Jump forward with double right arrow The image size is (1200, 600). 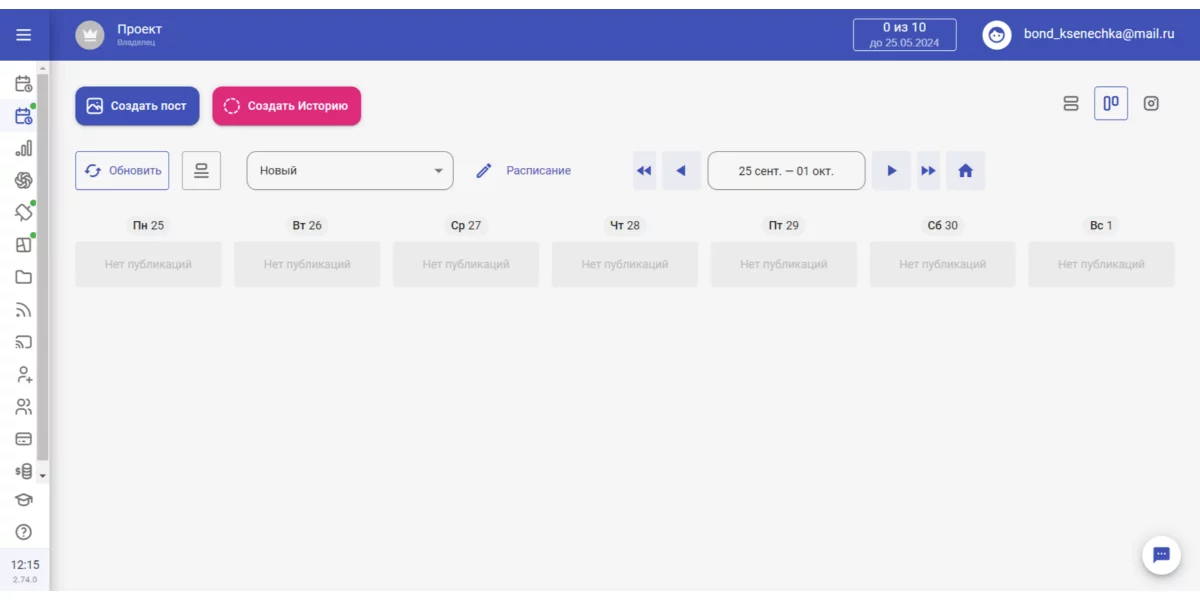tap(929, 171)
